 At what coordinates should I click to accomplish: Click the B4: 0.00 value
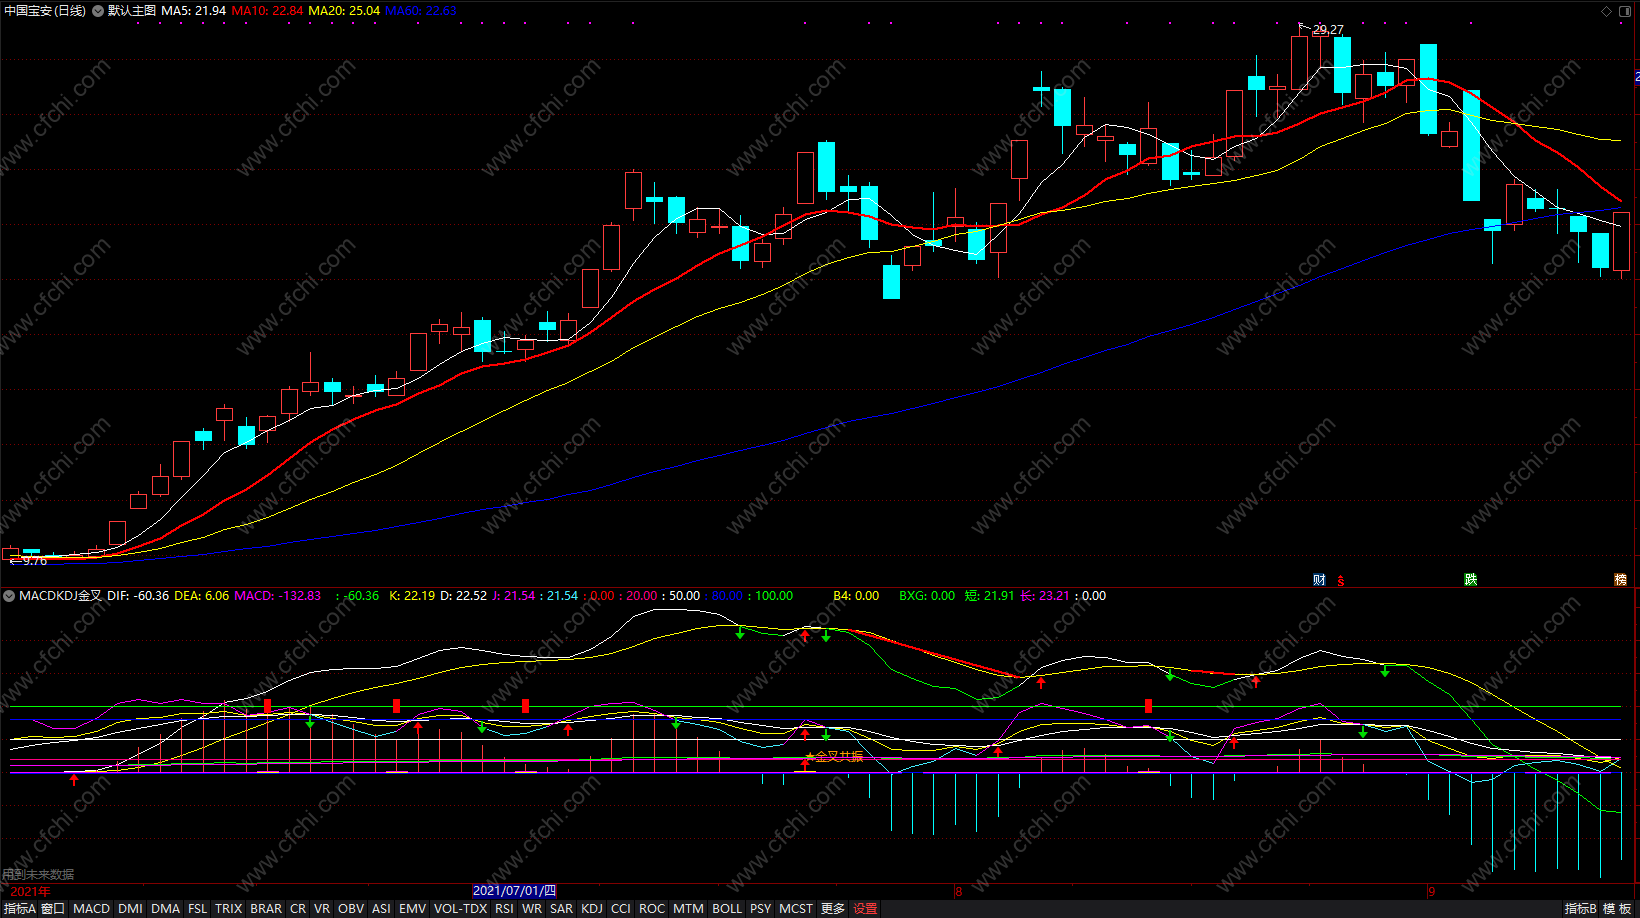(856, 596)
